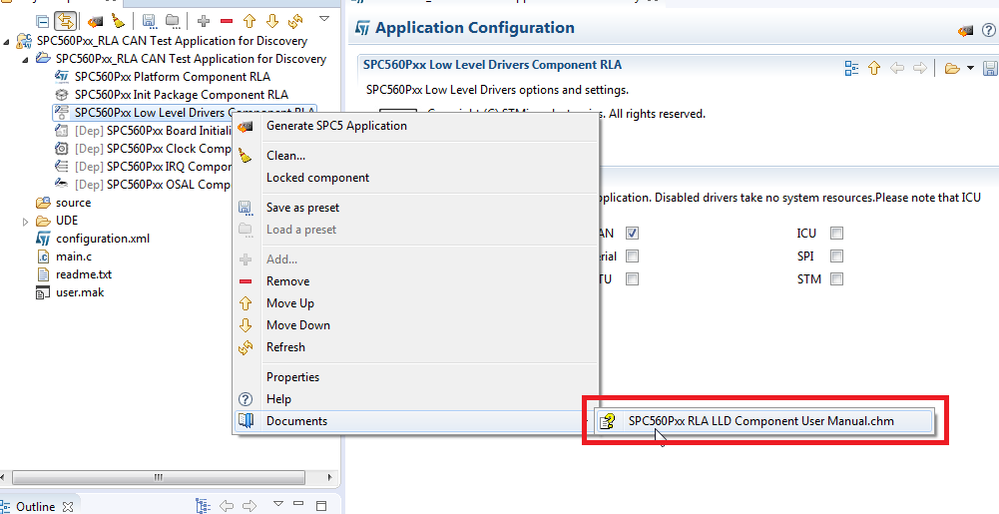This screenshot has width=999, height=514.
Task: Choose Properties in context menu
Action: (416, 377)
